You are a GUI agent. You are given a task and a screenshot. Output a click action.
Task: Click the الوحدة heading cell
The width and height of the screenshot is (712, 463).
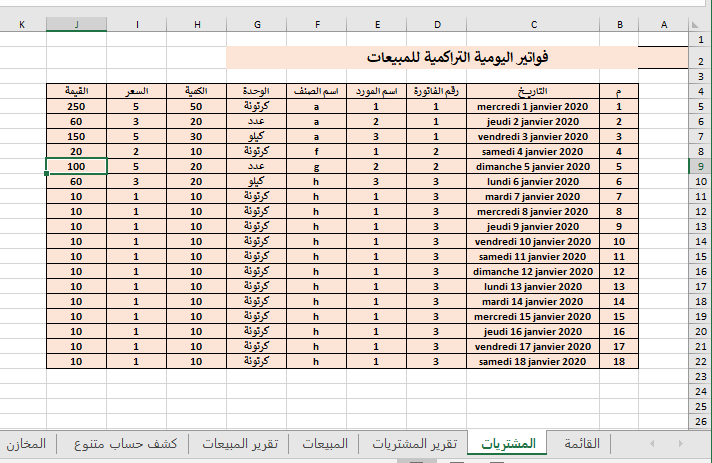pyautogui.click(x=257, y=91)
